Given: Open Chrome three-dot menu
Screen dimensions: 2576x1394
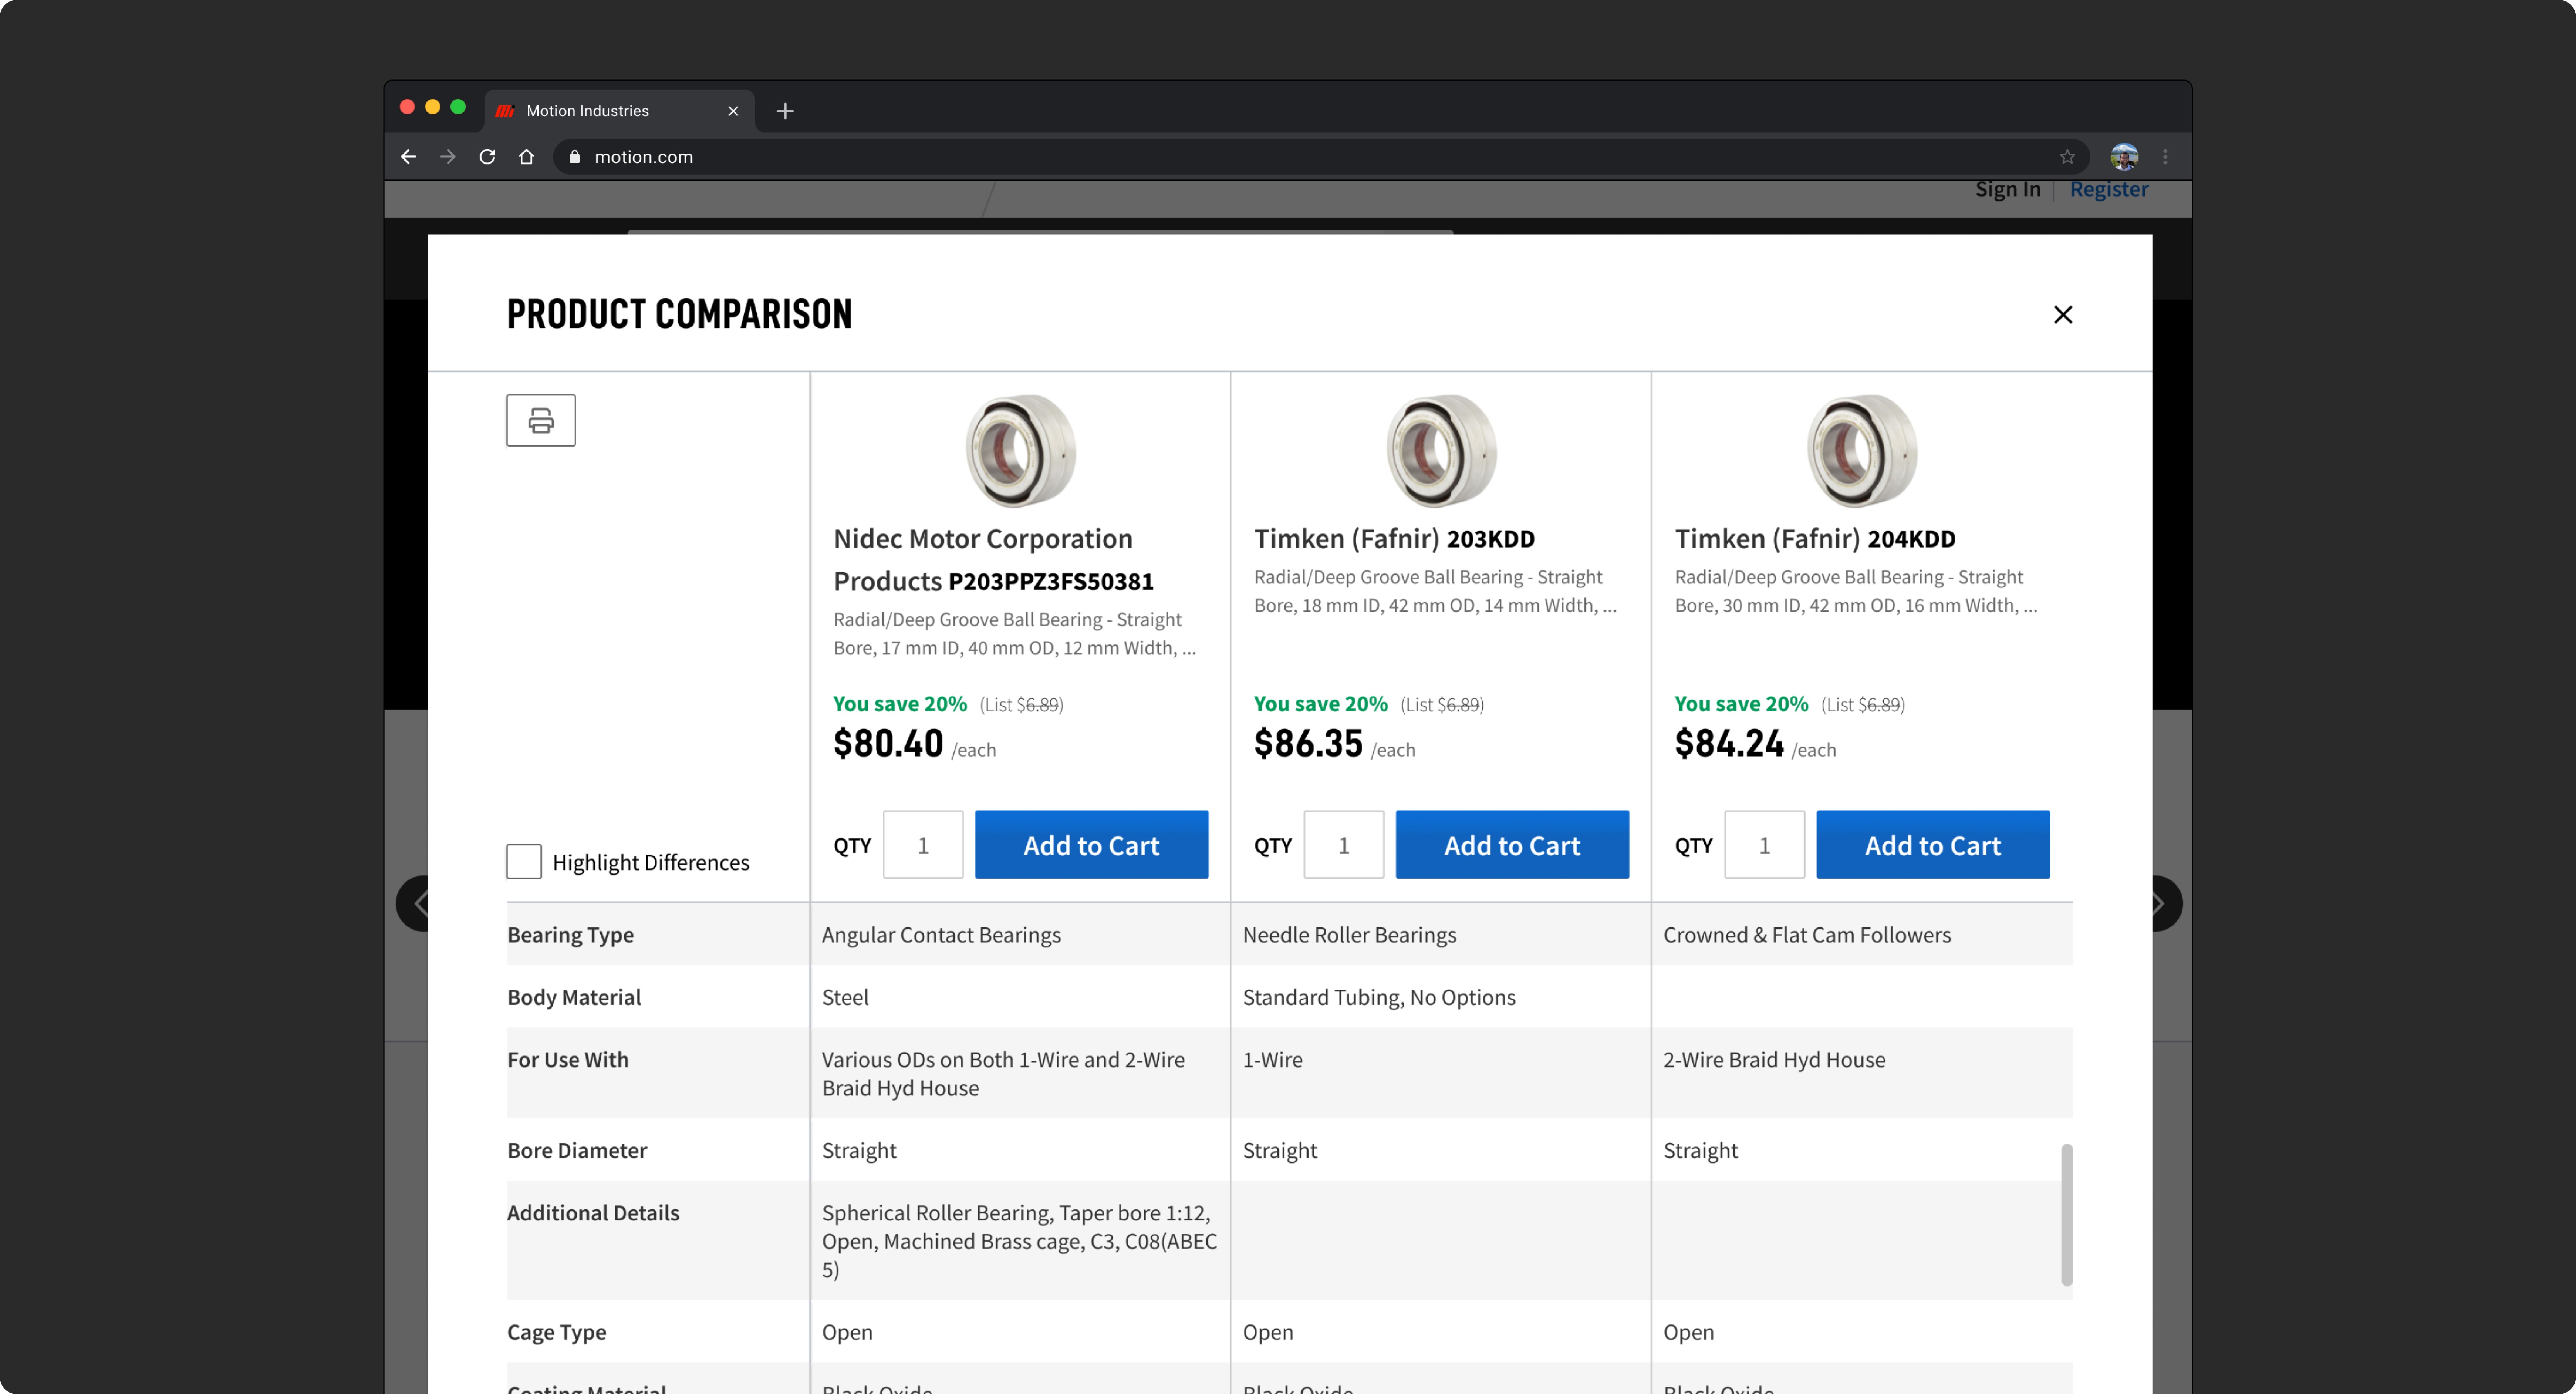Looking at the screenshot, I should (2165, 157).
